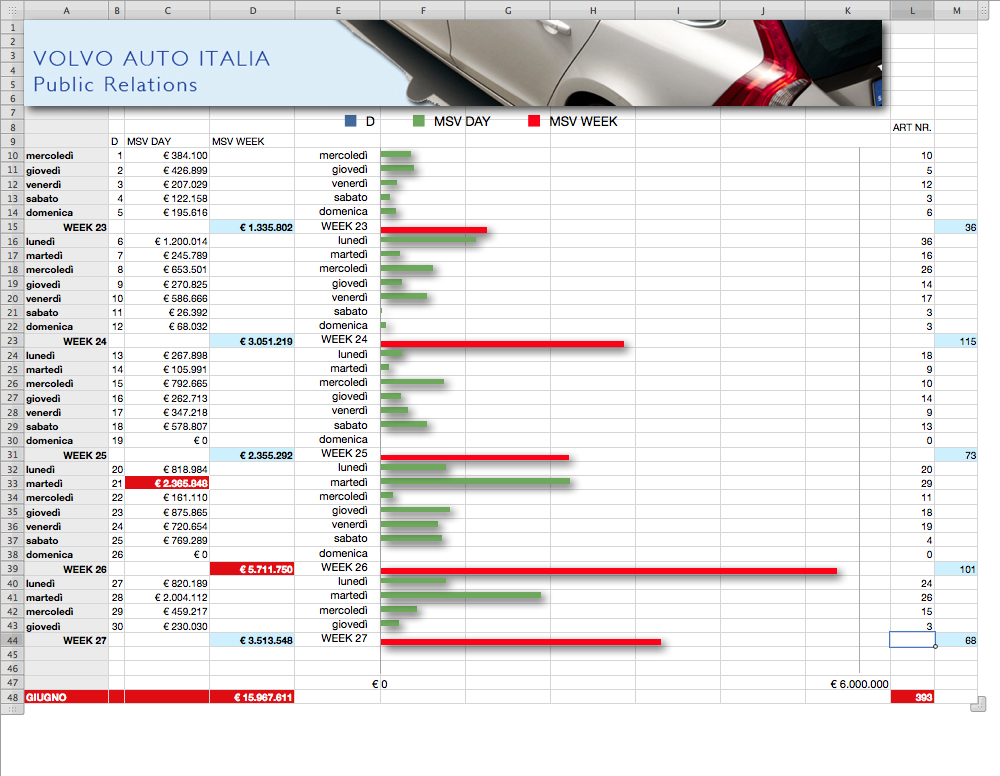
Task: Select the WEEK 26 total € 5.711.750 cell
Action: (252, 569)
